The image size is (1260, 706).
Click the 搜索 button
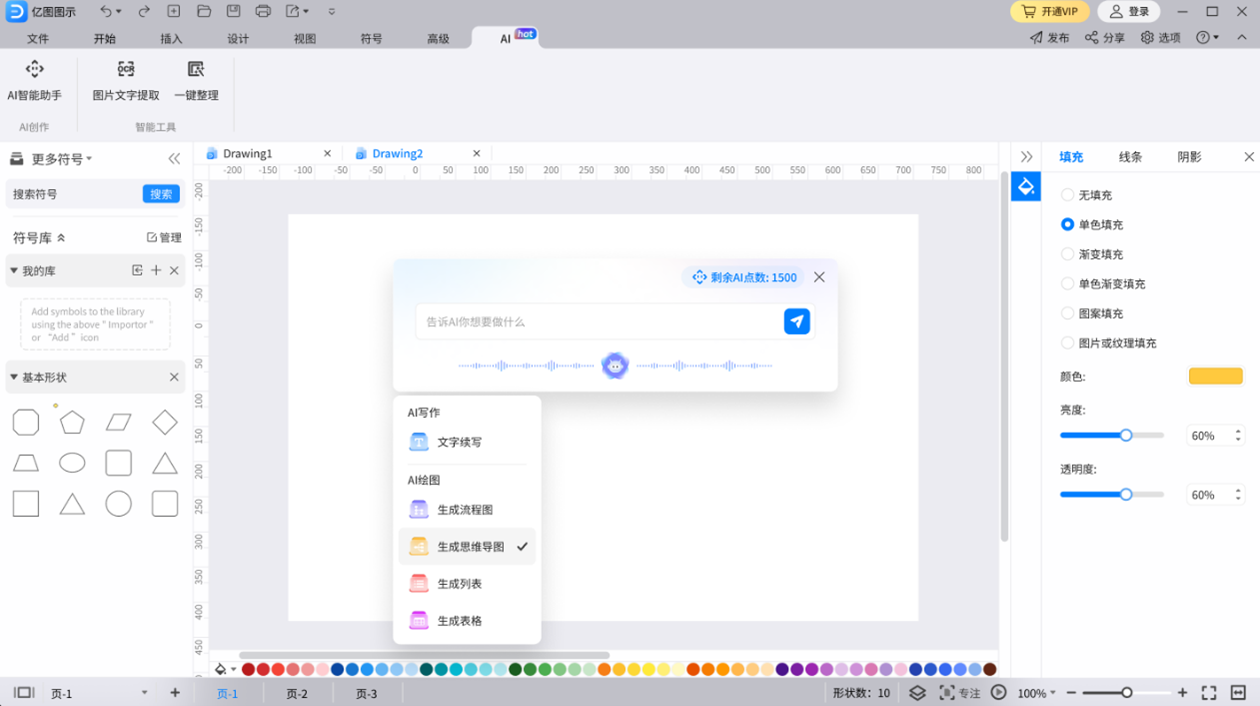click(161, 194)
